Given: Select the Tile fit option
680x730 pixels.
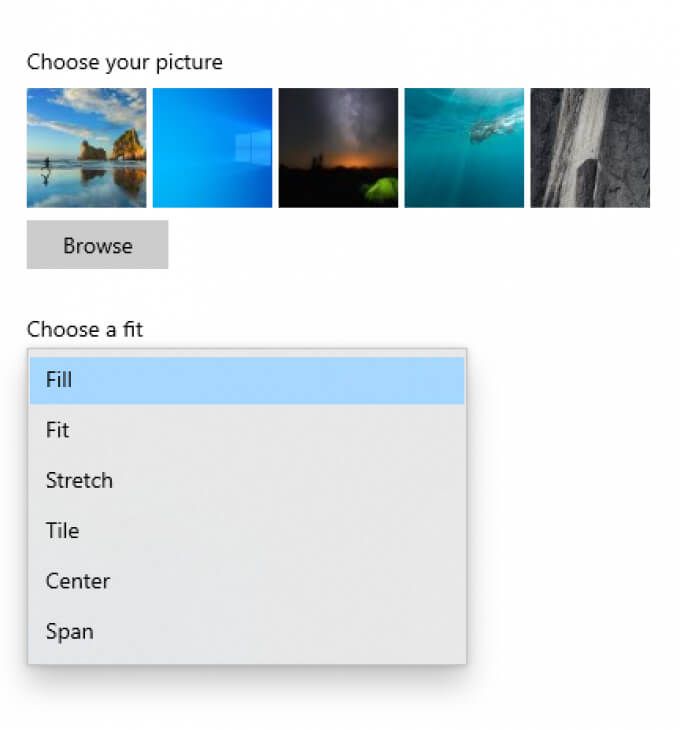Looking at the screenshot, I should 247,530.
